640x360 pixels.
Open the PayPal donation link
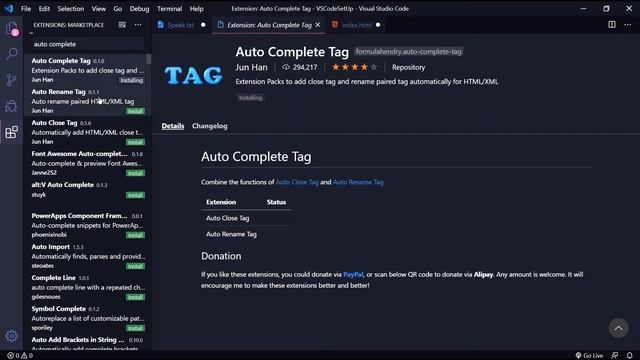click(353, 274)
